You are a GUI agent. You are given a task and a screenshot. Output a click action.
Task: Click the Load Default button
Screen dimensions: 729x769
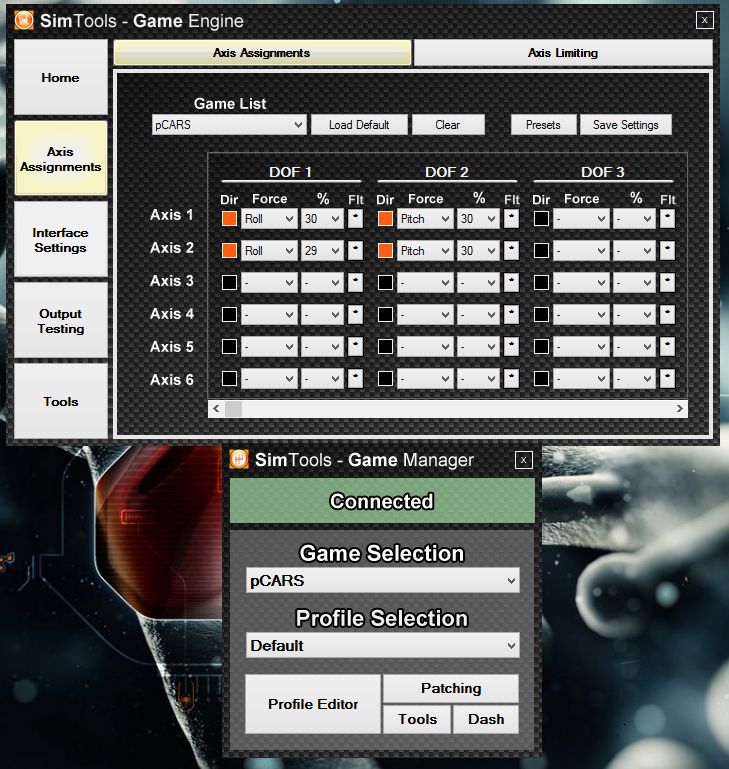coord(359,125)
